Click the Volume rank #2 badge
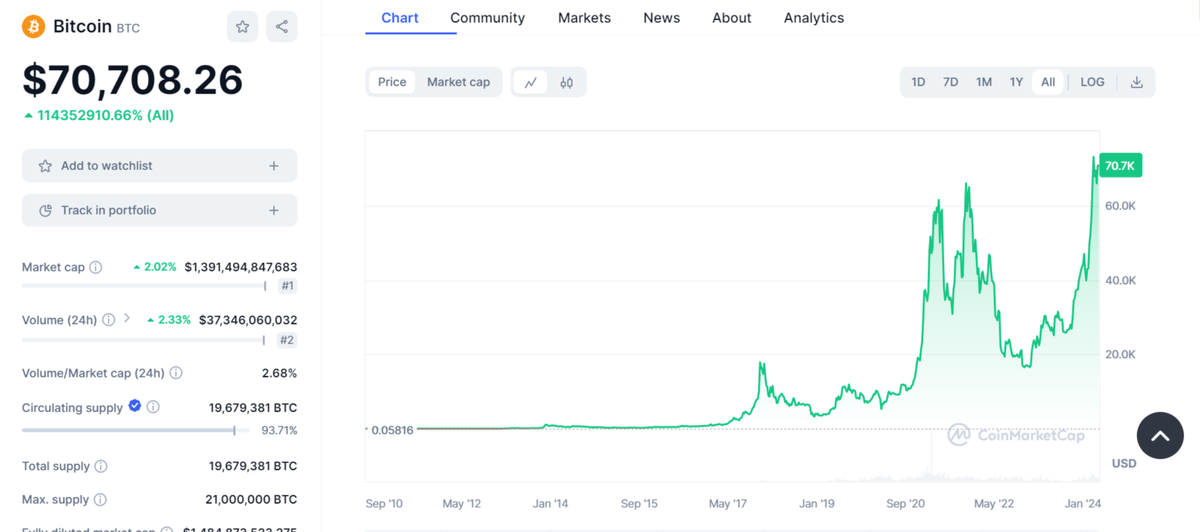This screenshot has width=1200, height=532. [x=287, y=340]
